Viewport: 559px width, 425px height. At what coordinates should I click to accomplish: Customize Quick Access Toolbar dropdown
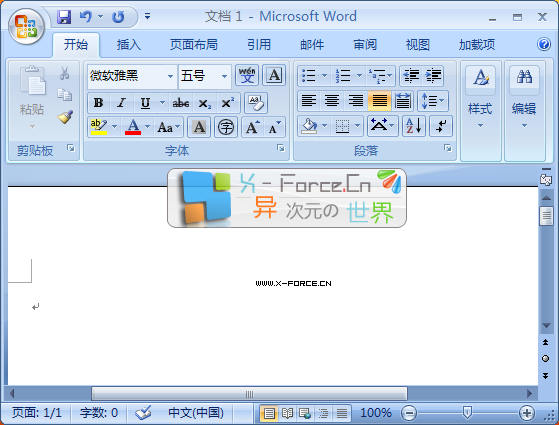(147, 16)
